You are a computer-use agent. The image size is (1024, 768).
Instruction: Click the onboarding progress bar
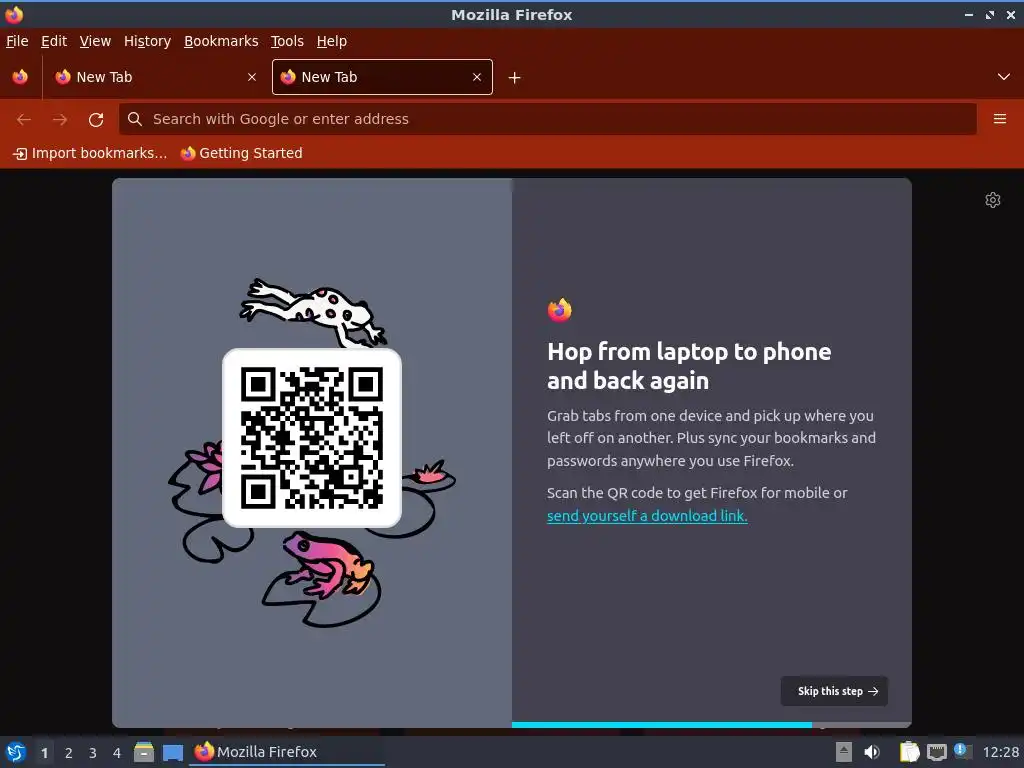[x=711, y=725]
